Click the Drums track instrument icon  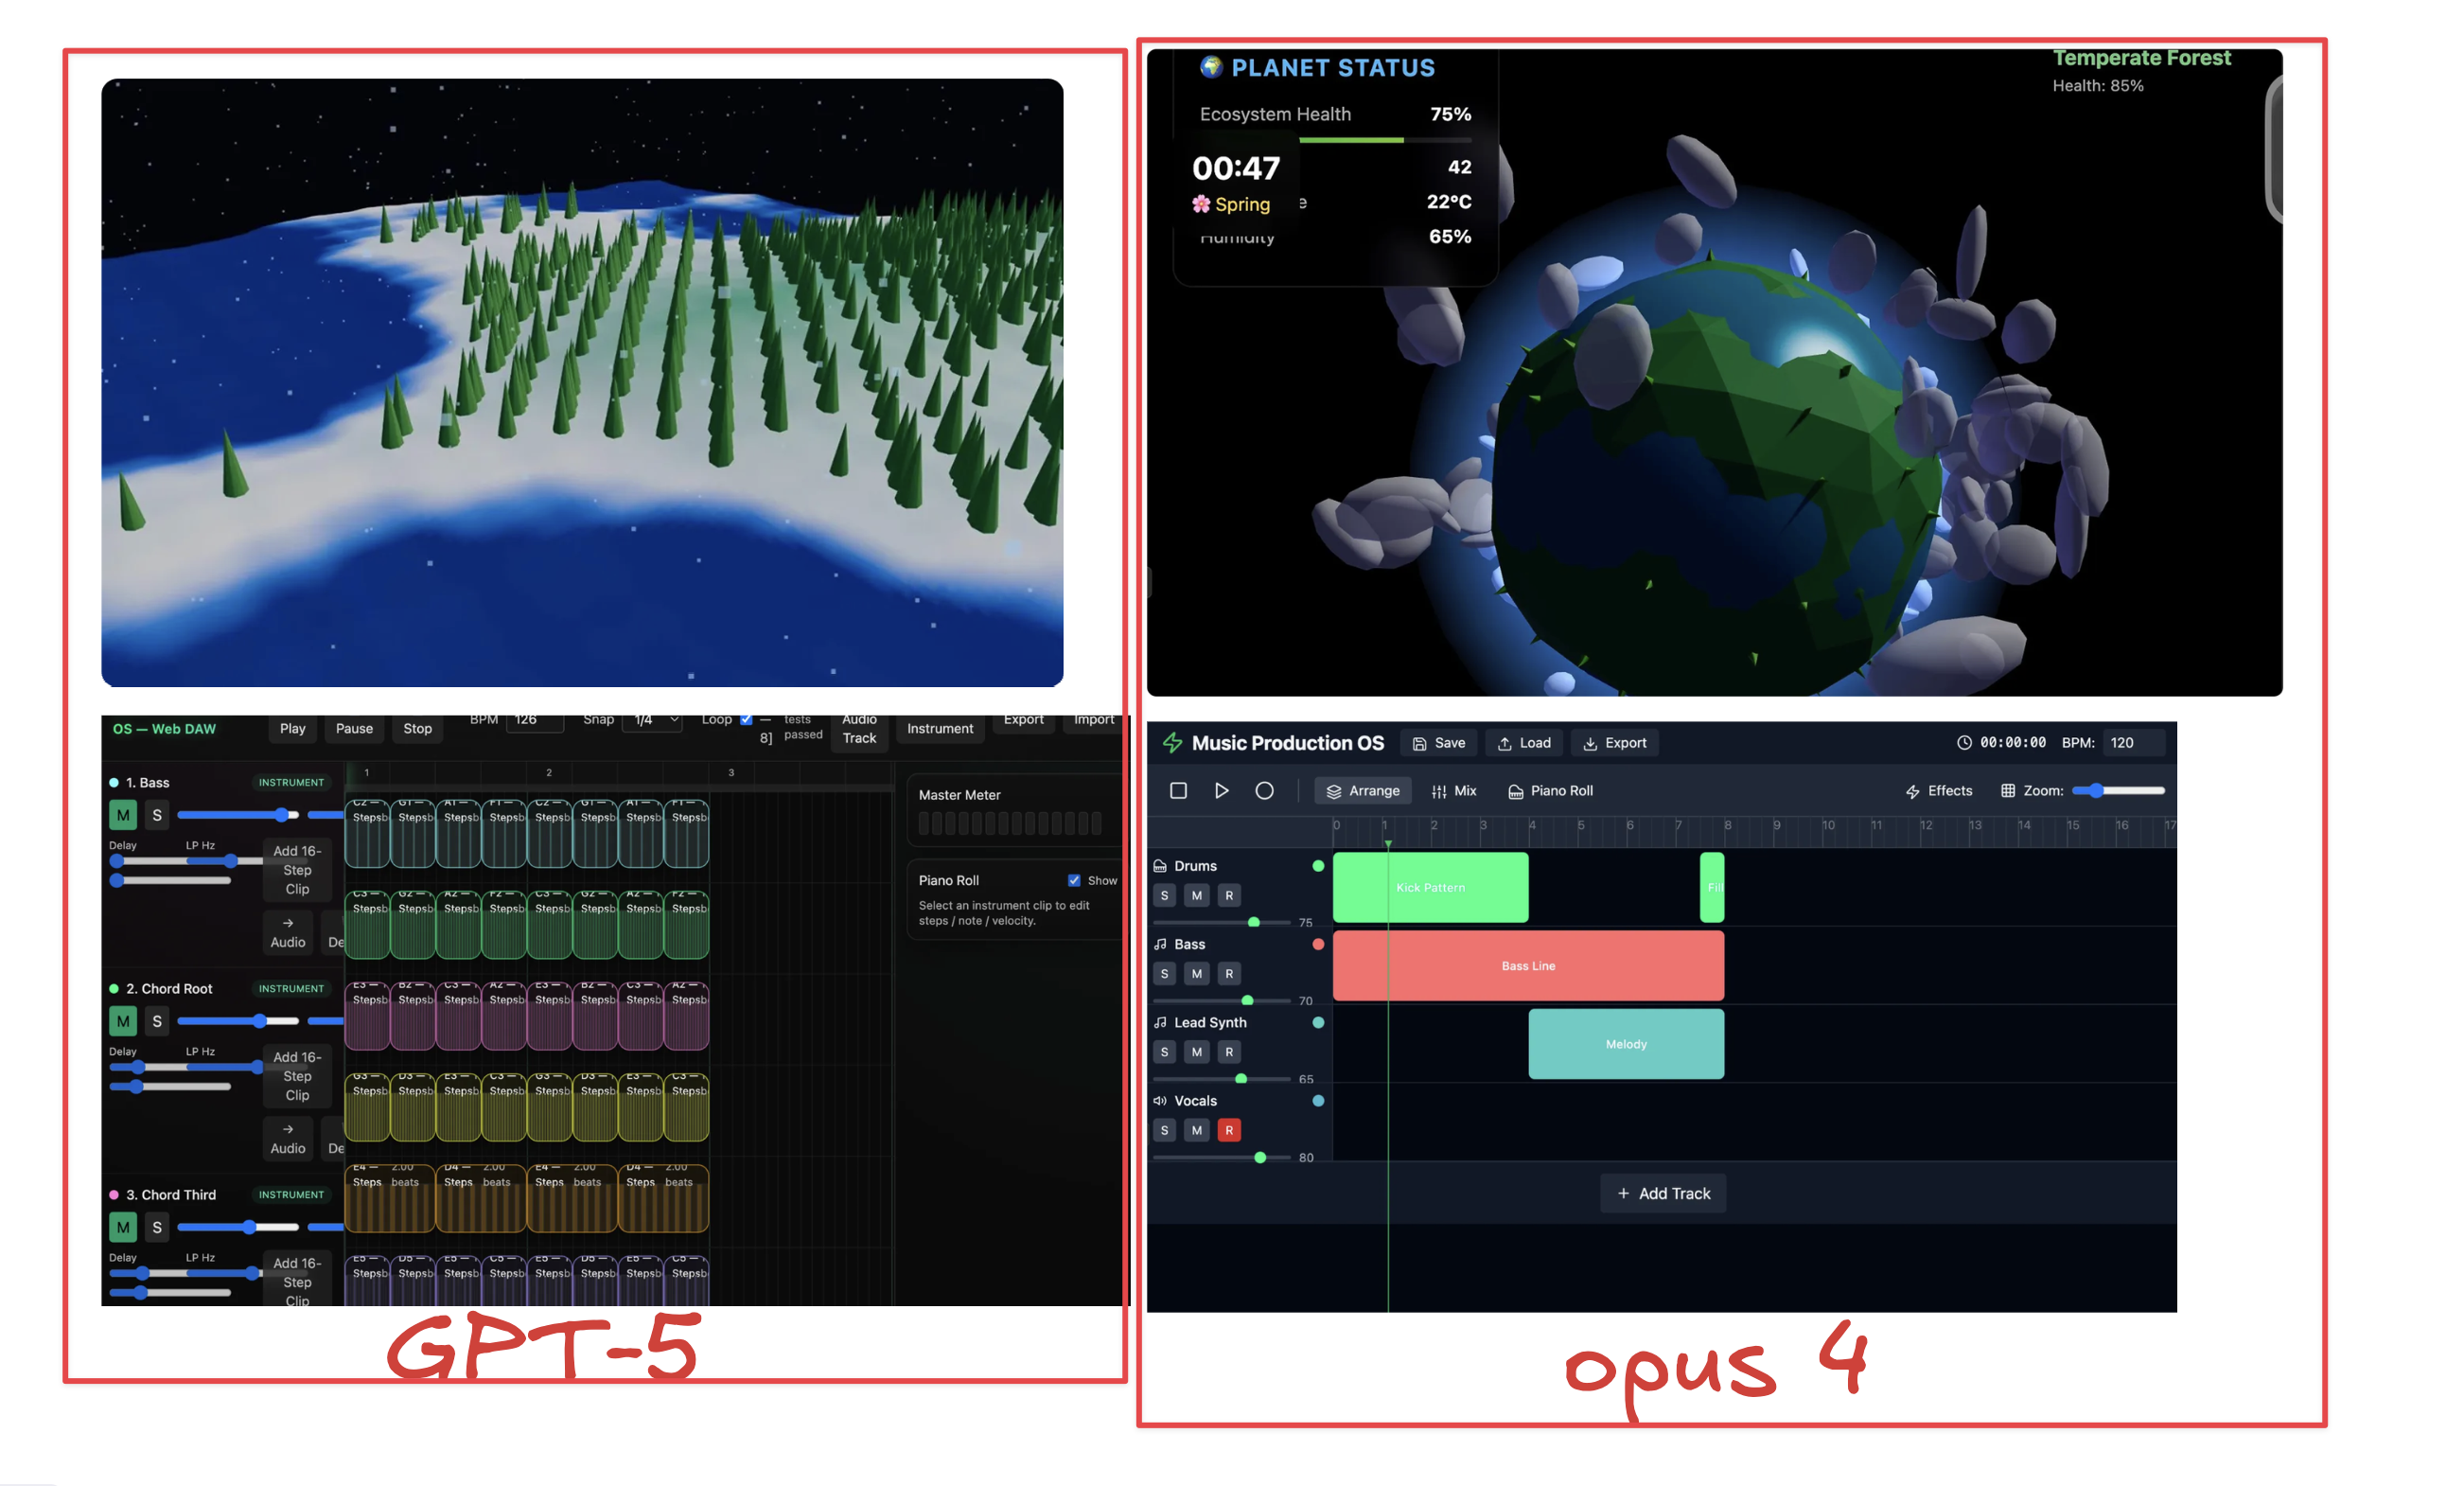point(1160,866)
